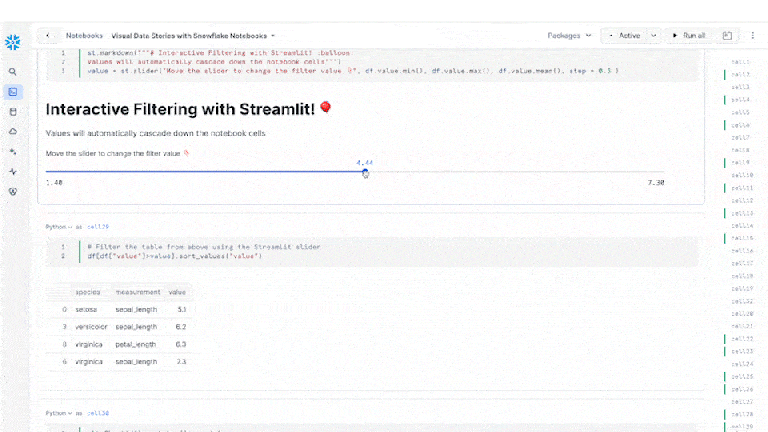
Task: Jump to cell27 in the outline
Action: 742,402
